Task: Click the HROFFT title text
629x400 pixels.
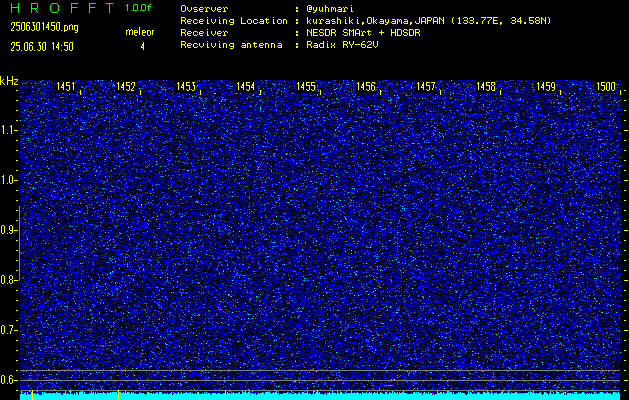Action: 62,8
